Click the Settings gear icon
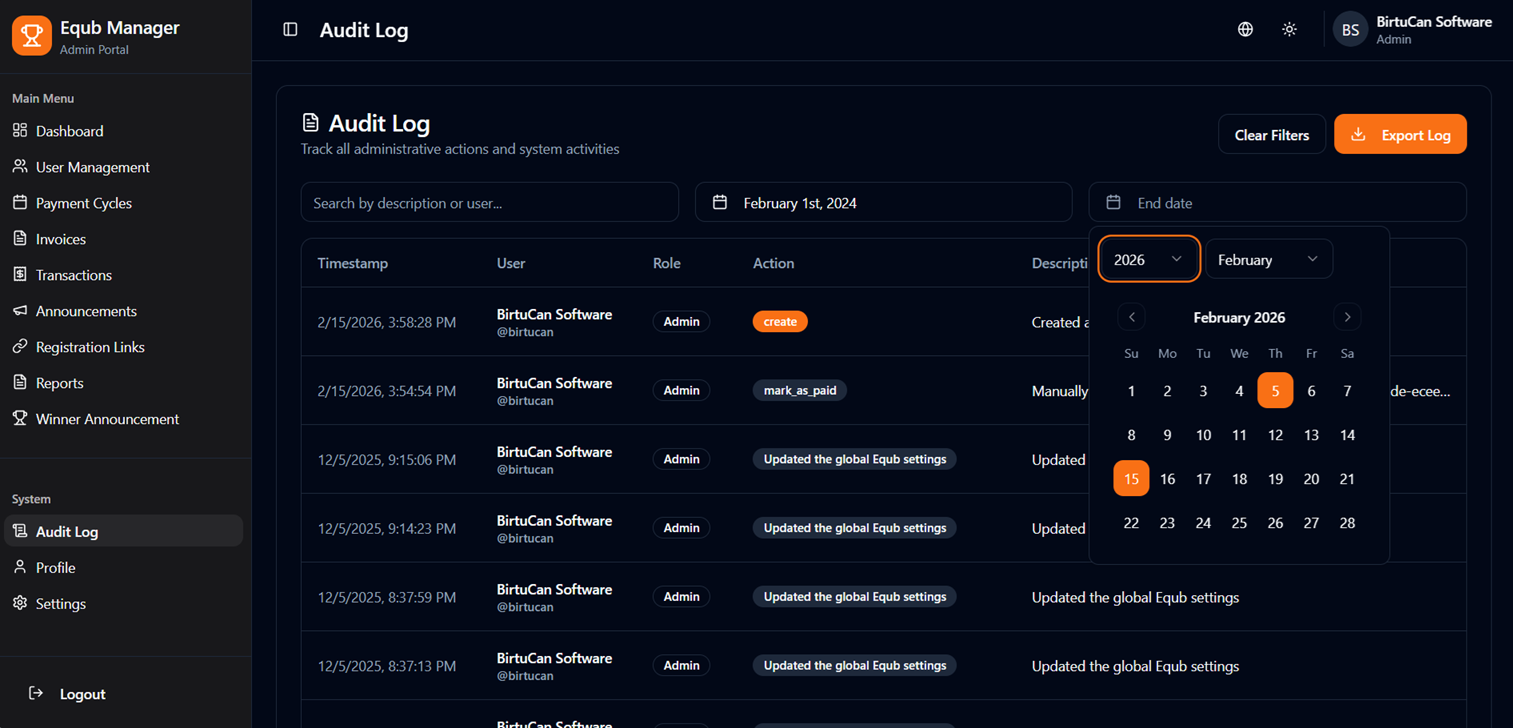The width and height of the screenshot is (1513, 728). [20, 603]
